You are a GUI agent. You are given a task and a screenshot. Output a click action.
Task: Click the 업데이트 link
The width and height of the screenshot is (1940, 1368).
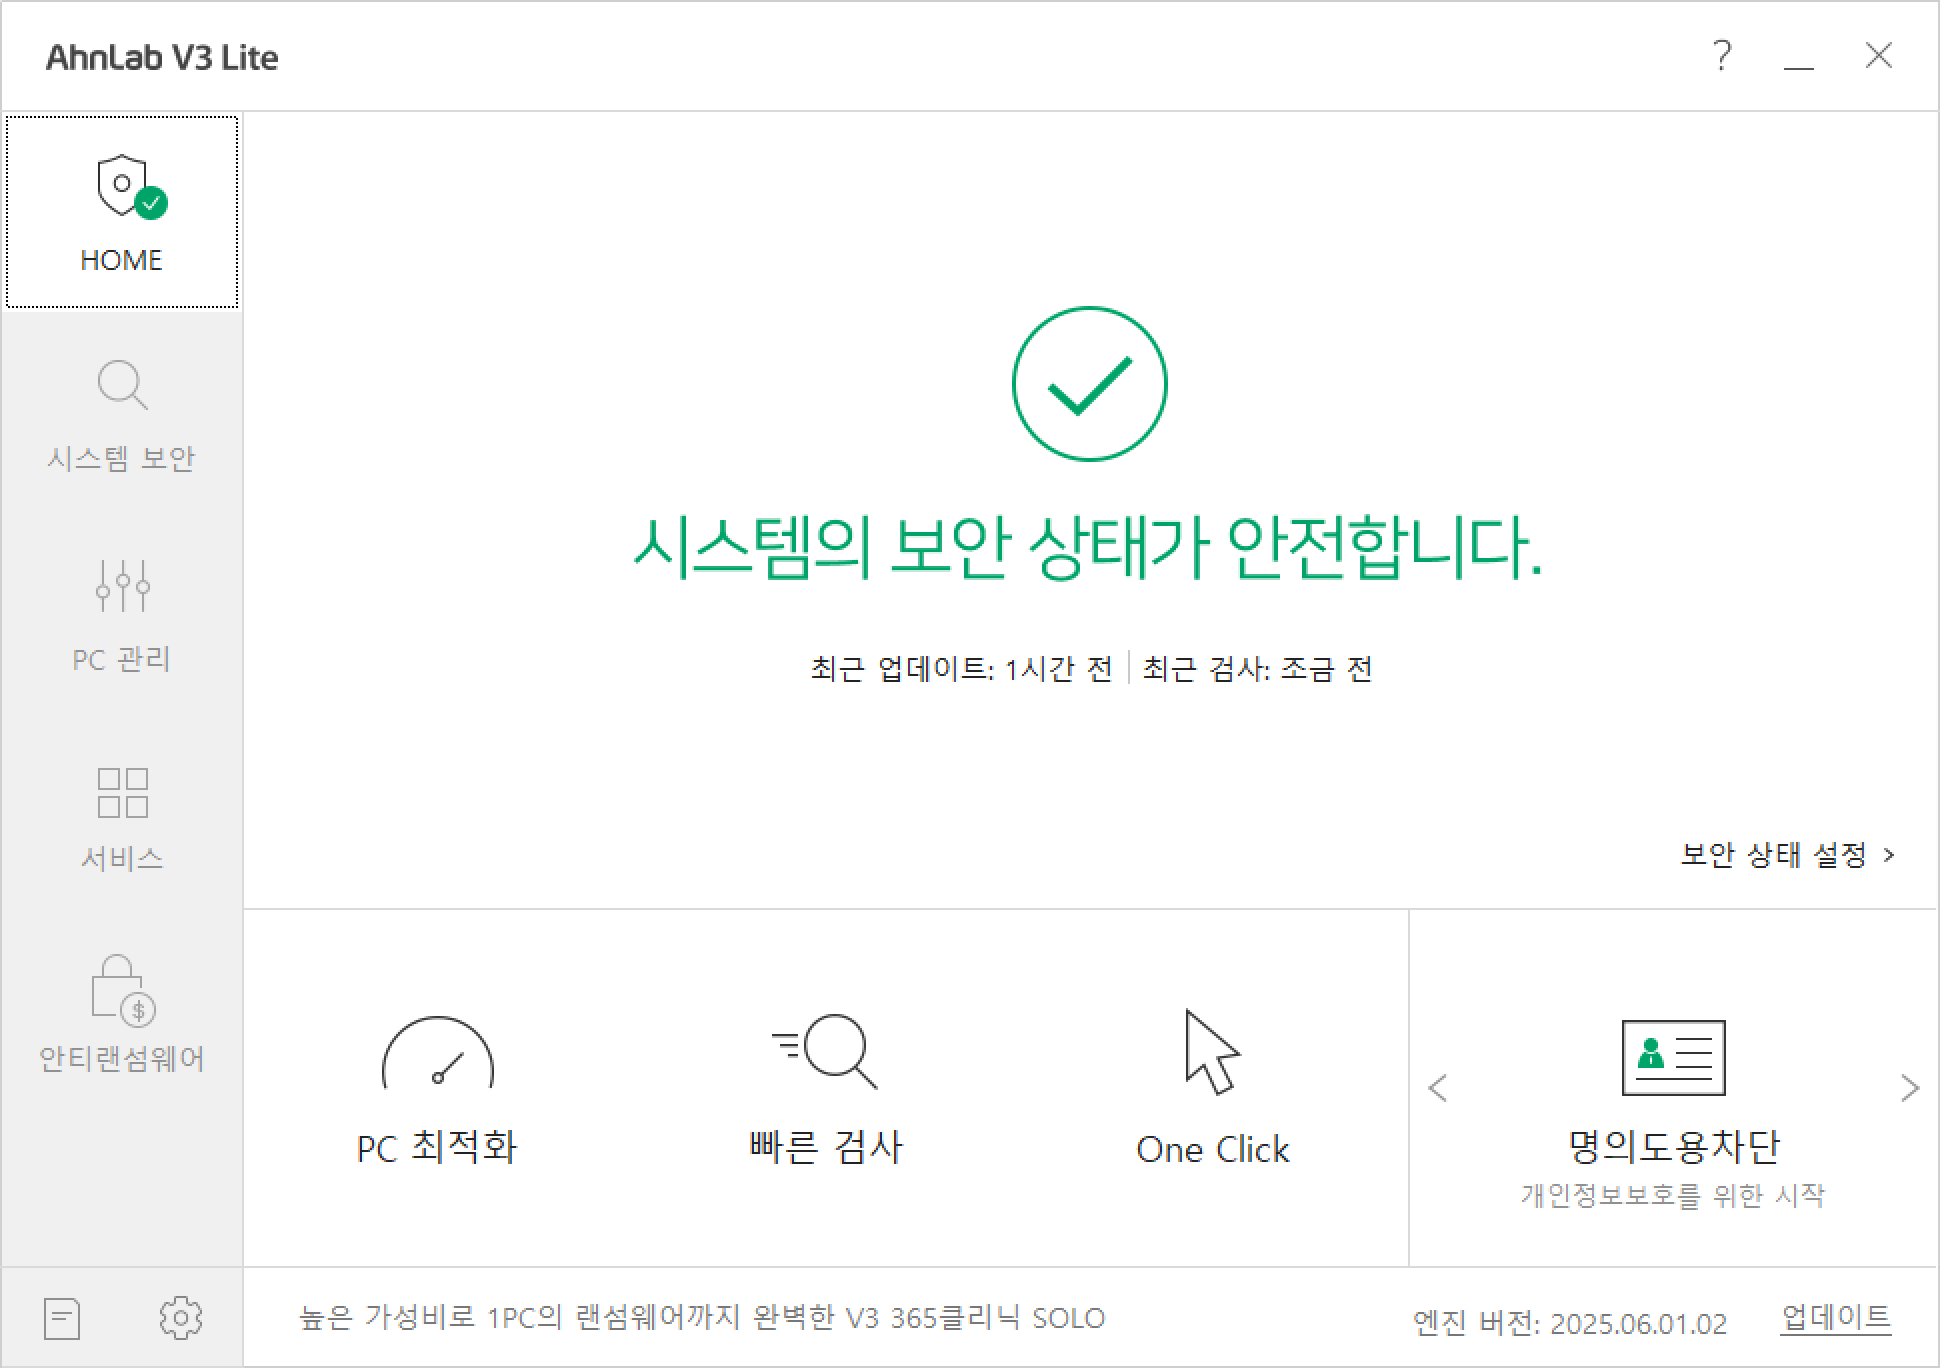(1835, 1318)
